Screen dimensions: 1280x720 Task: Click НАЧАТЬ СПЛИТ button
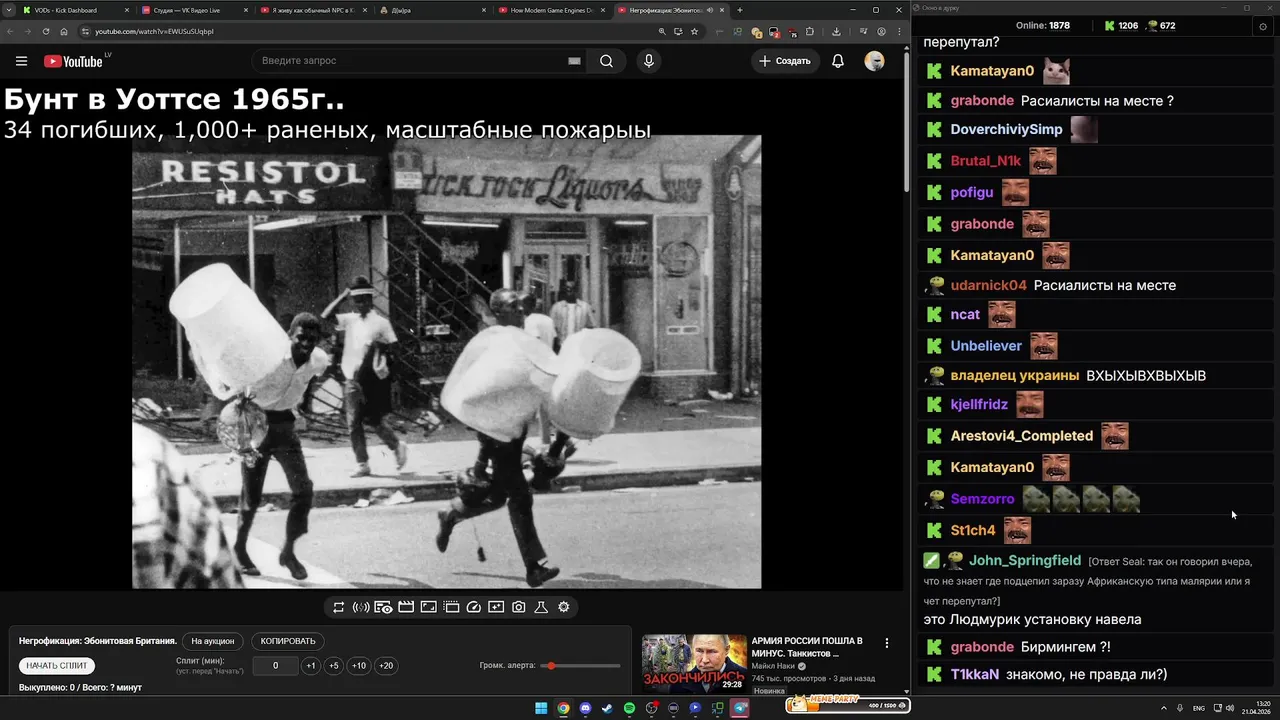coord(57,666)
